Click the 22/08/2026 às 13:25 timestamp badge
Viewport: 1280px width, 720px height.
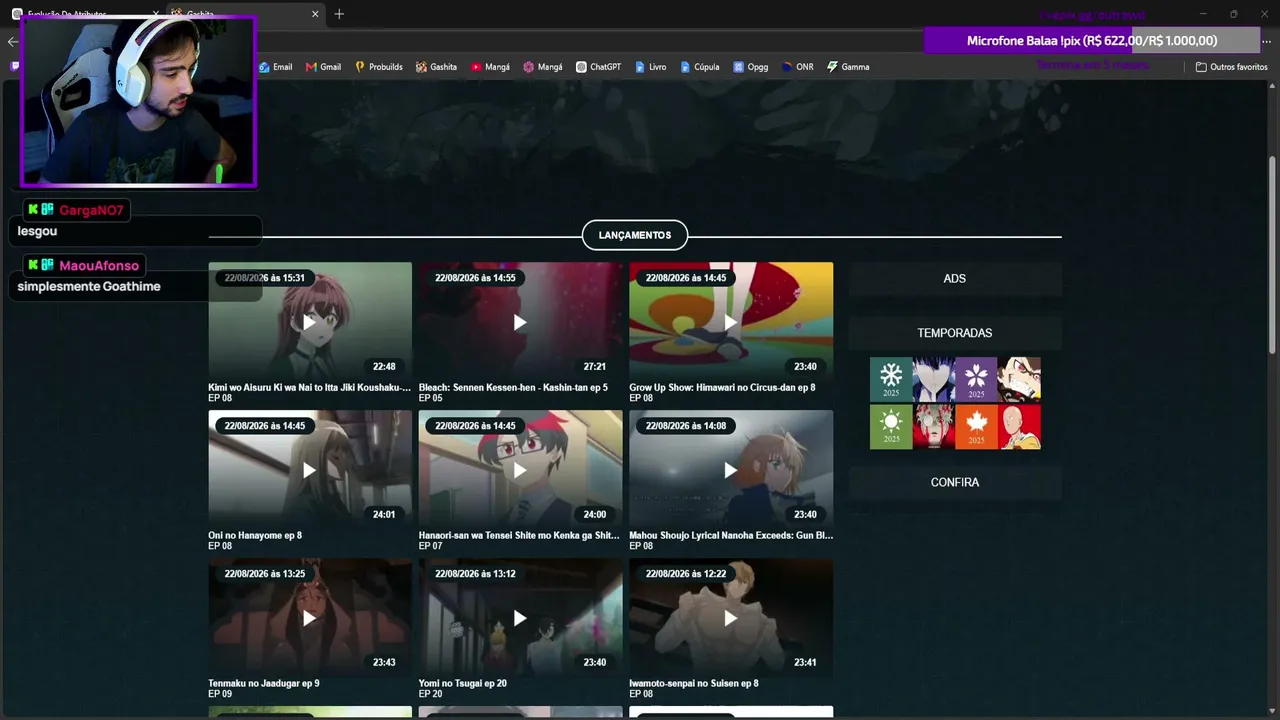click(x=265, y=574)
